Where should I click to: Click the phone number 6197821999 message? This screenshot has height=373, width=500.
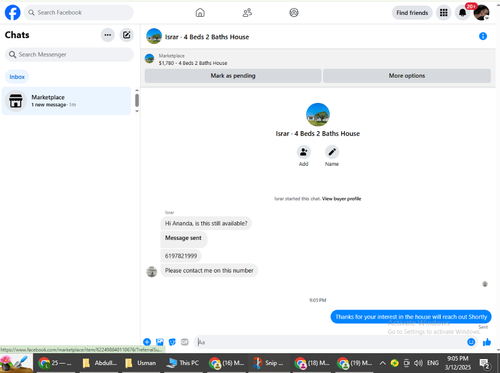tap(181, 256)
